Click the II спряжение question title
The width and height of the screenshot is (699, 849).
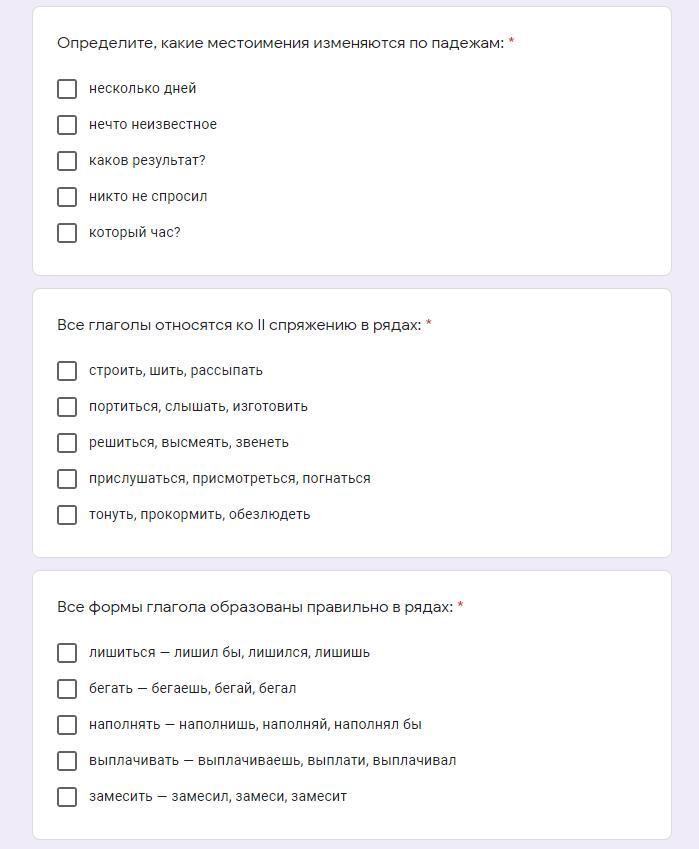[239, 325]
